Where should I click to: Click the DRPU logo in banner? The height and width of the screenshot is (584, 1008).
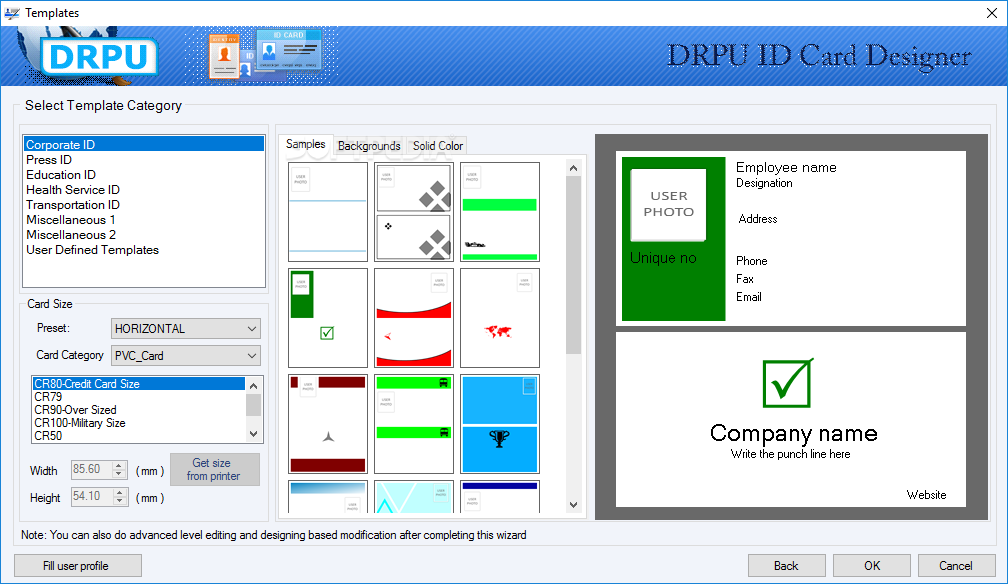(98, 57)
